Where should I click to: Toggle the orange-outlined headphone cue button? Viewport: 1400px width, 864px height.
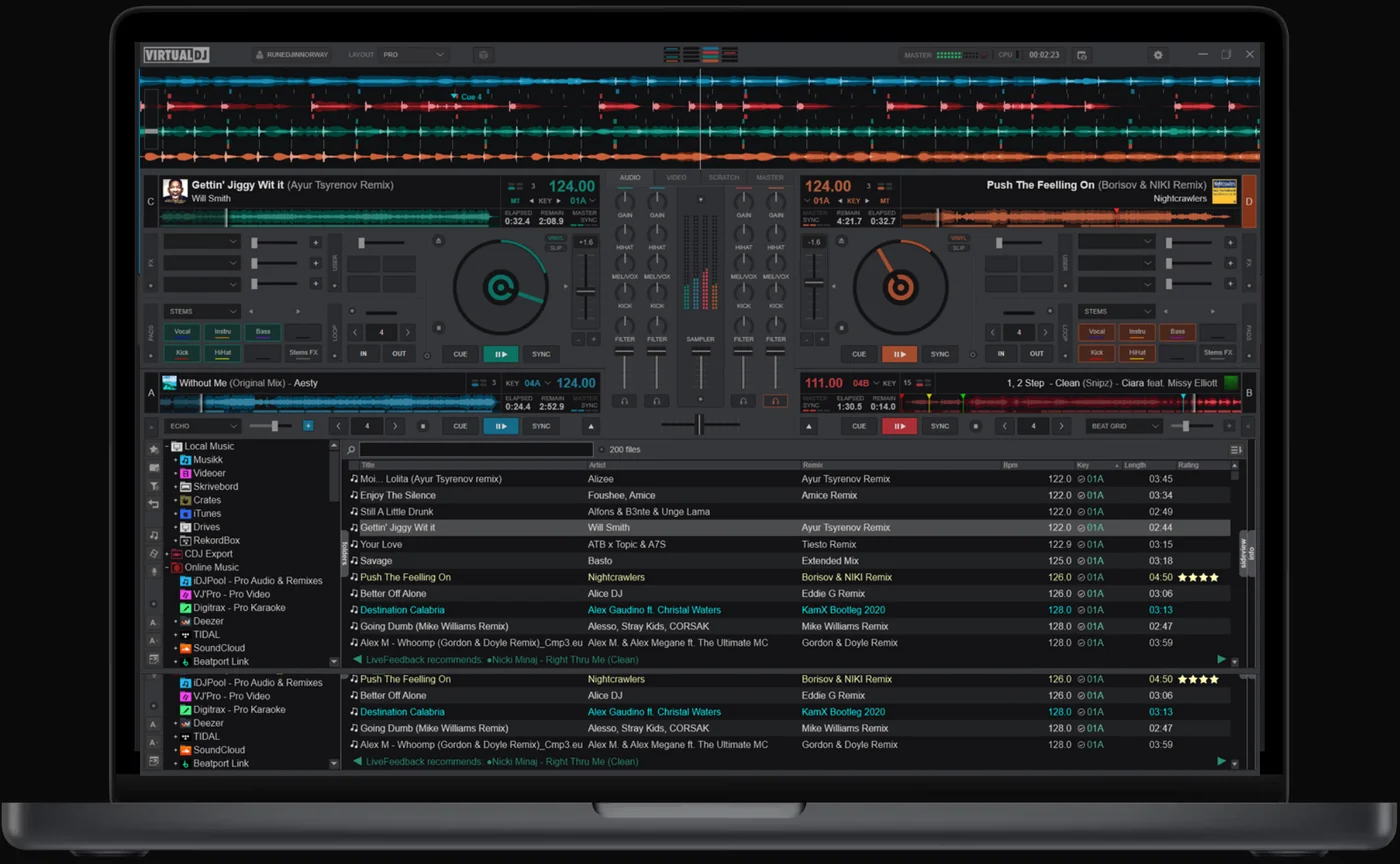775,400
